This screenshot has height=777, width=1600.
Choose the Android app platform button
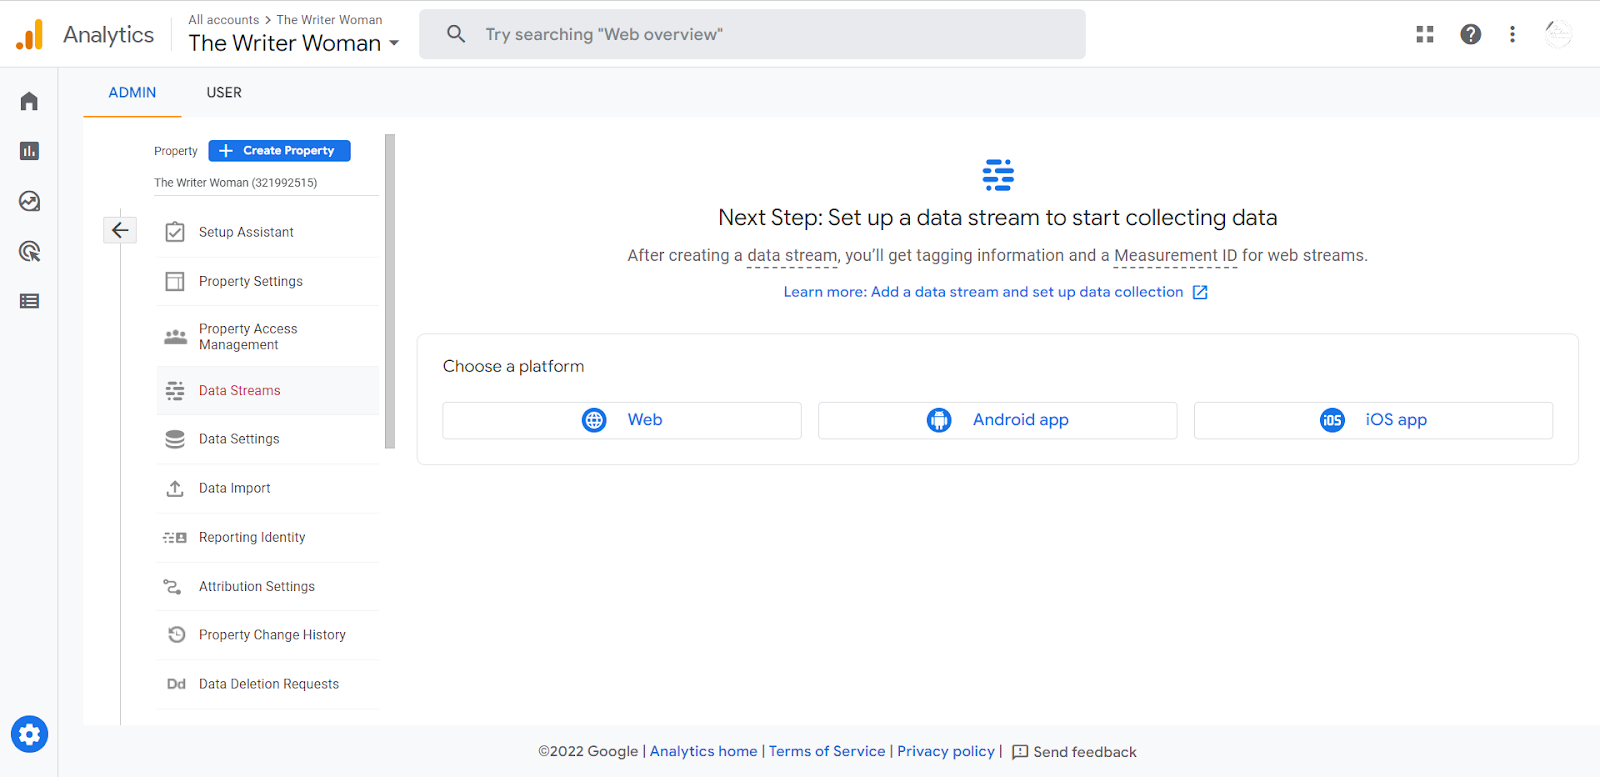pyautogui.click(x=997, y=420)
